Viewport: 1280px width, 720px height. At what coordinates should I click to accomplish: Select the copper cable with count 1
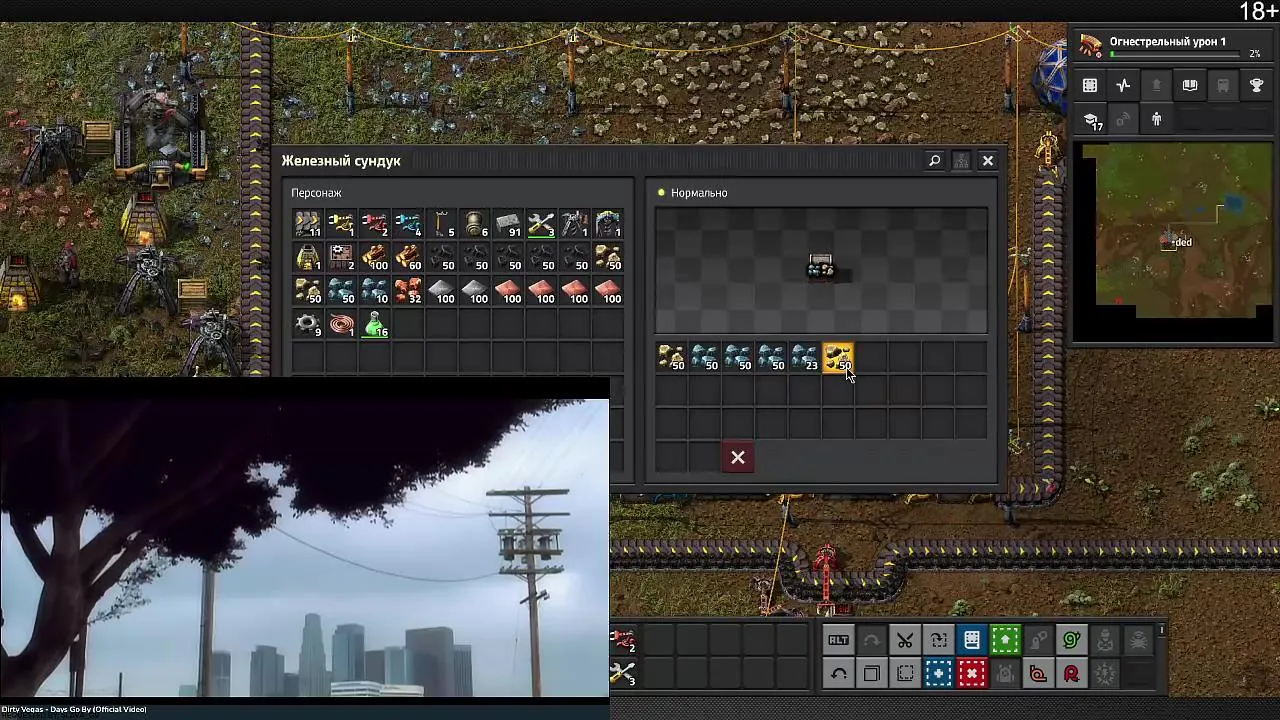click(341, 325)
